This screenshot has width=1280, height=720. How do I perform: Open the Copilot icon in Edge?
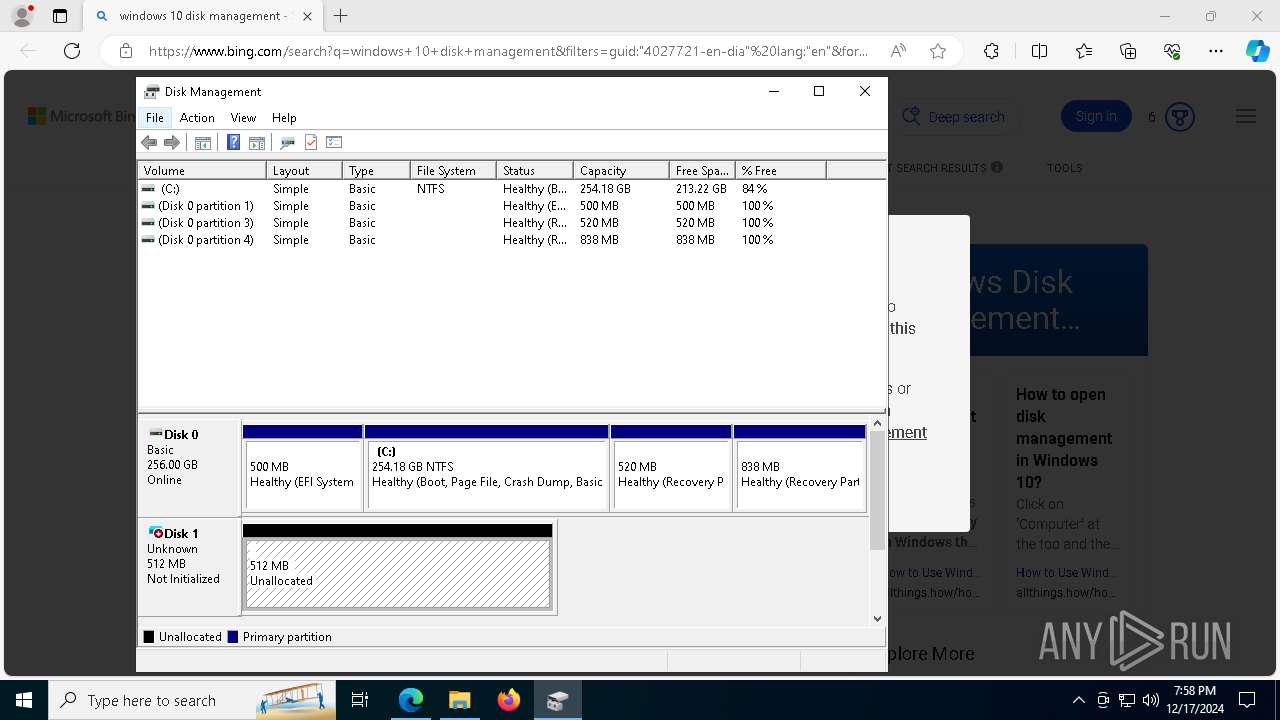tap(1257, 51)
